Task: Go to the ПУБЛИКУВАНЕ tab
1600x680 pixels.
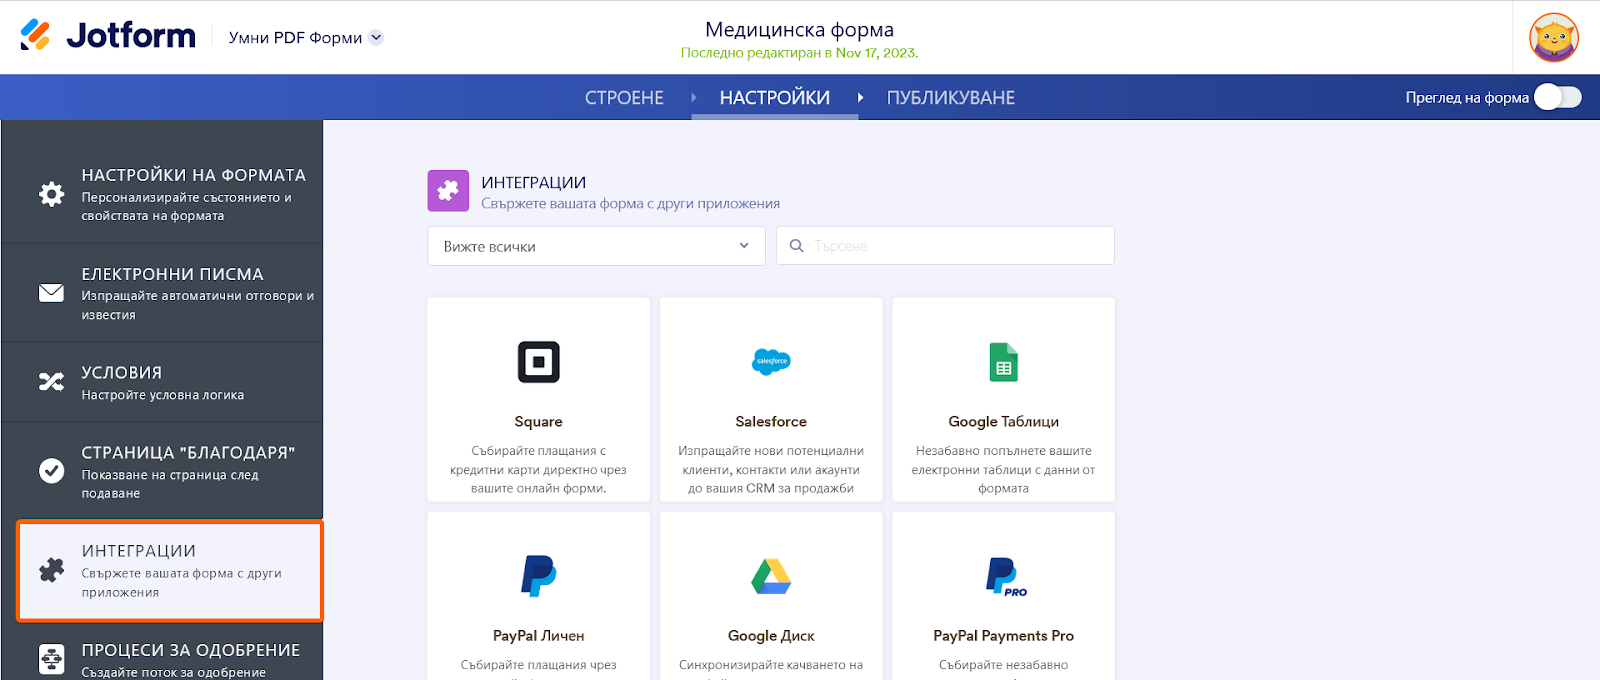Action: tap(950, 97)
